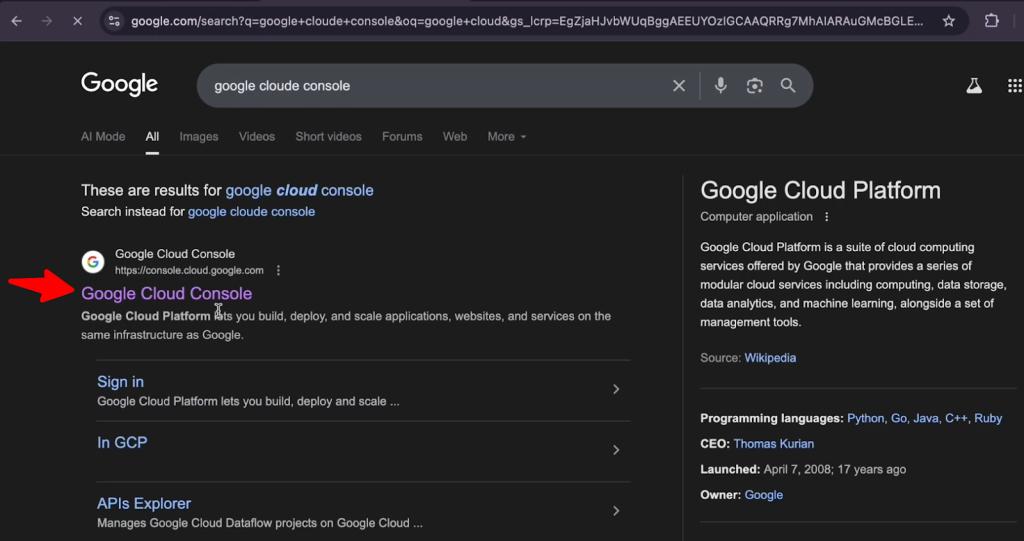Open more options for Computer application
Viewport: 1024px width, 541px height.
pos(826,217)
